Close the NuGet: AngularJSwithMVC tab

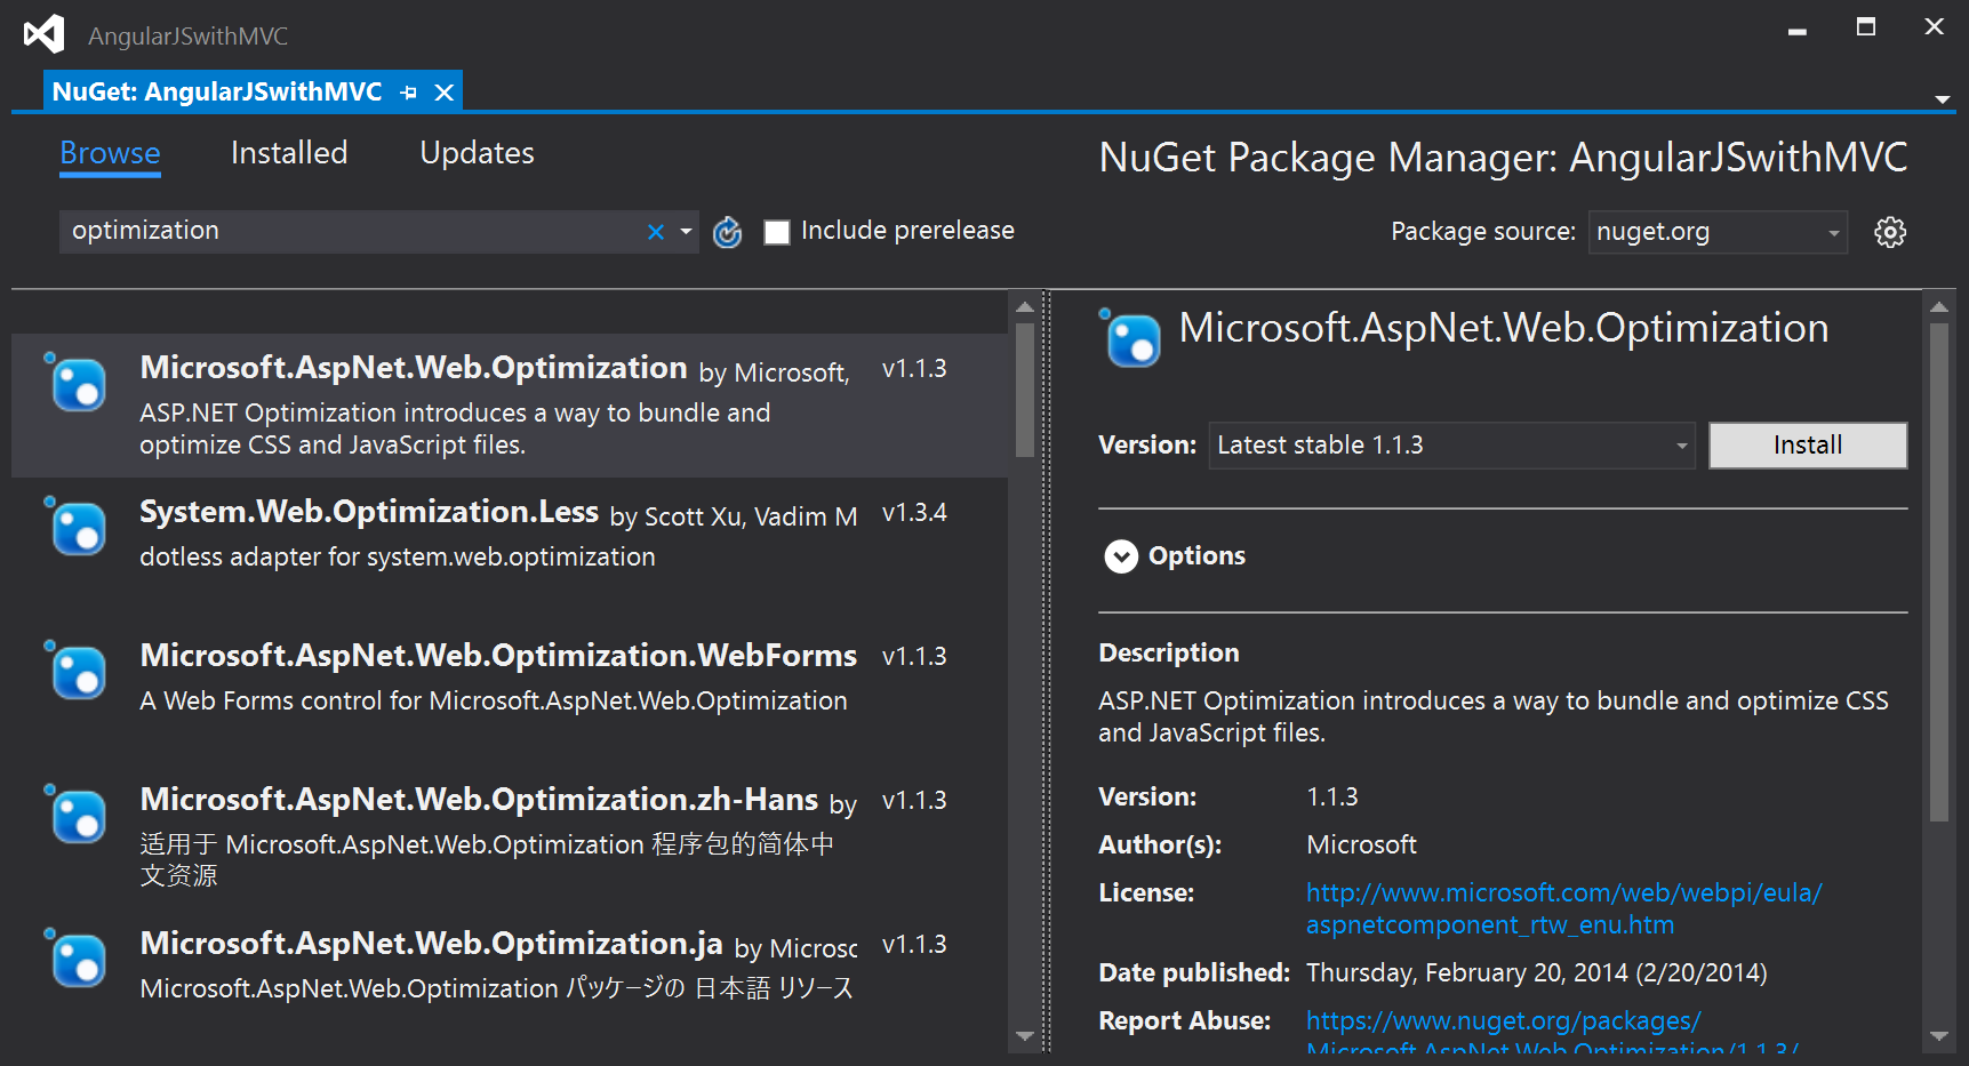[x=444, y=92]
